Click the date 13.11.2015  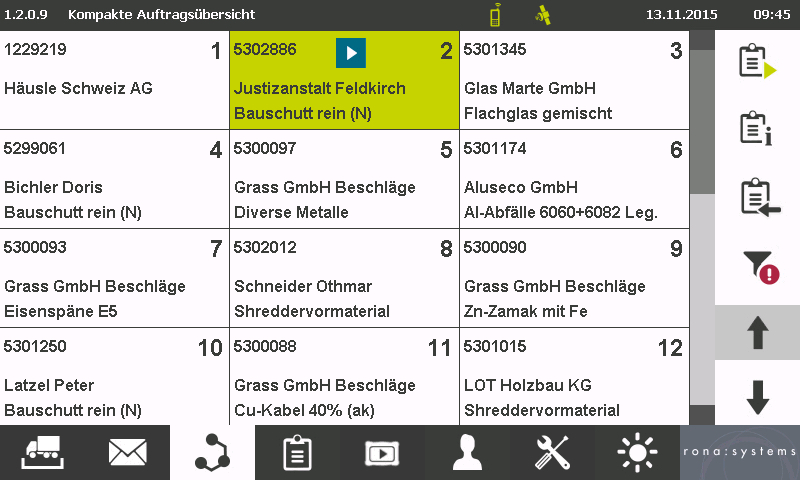coord(682,14)
